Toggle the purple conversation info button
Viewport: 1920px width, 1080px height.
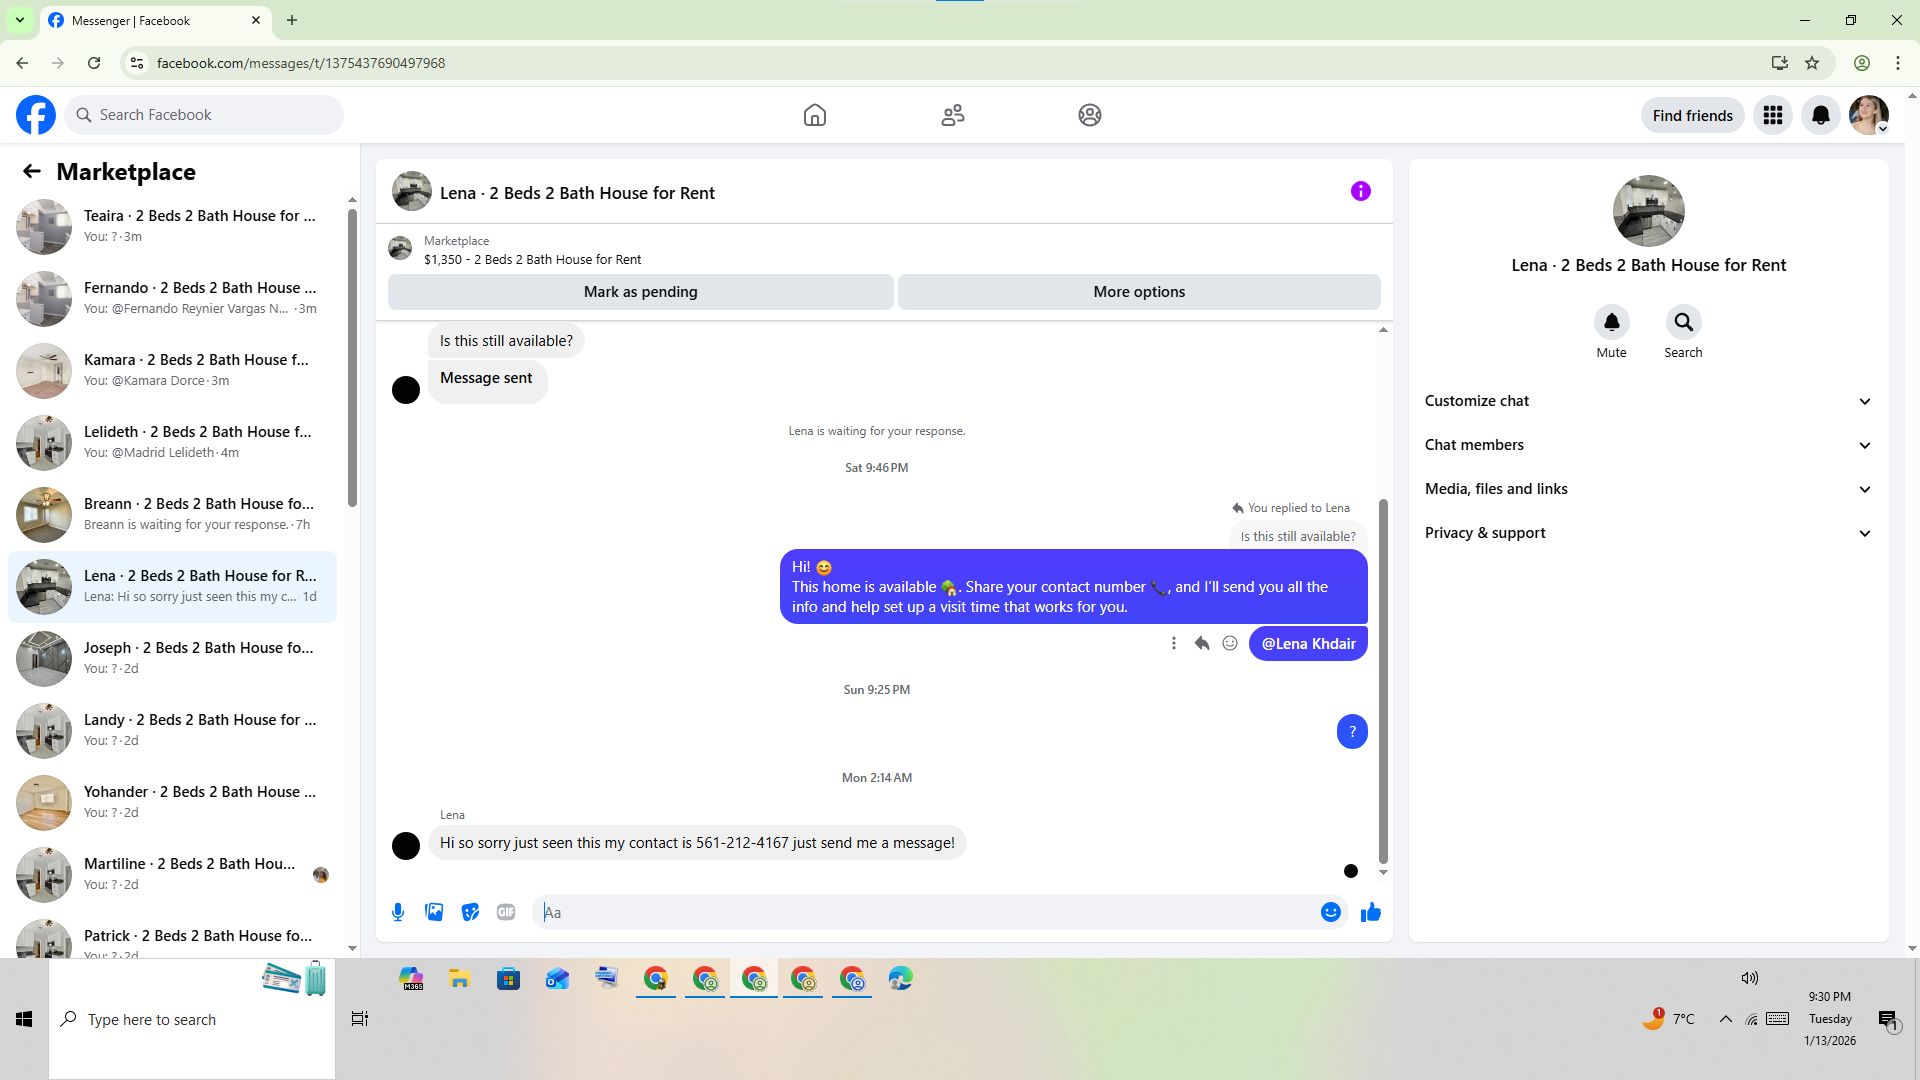coord(1360,191)
